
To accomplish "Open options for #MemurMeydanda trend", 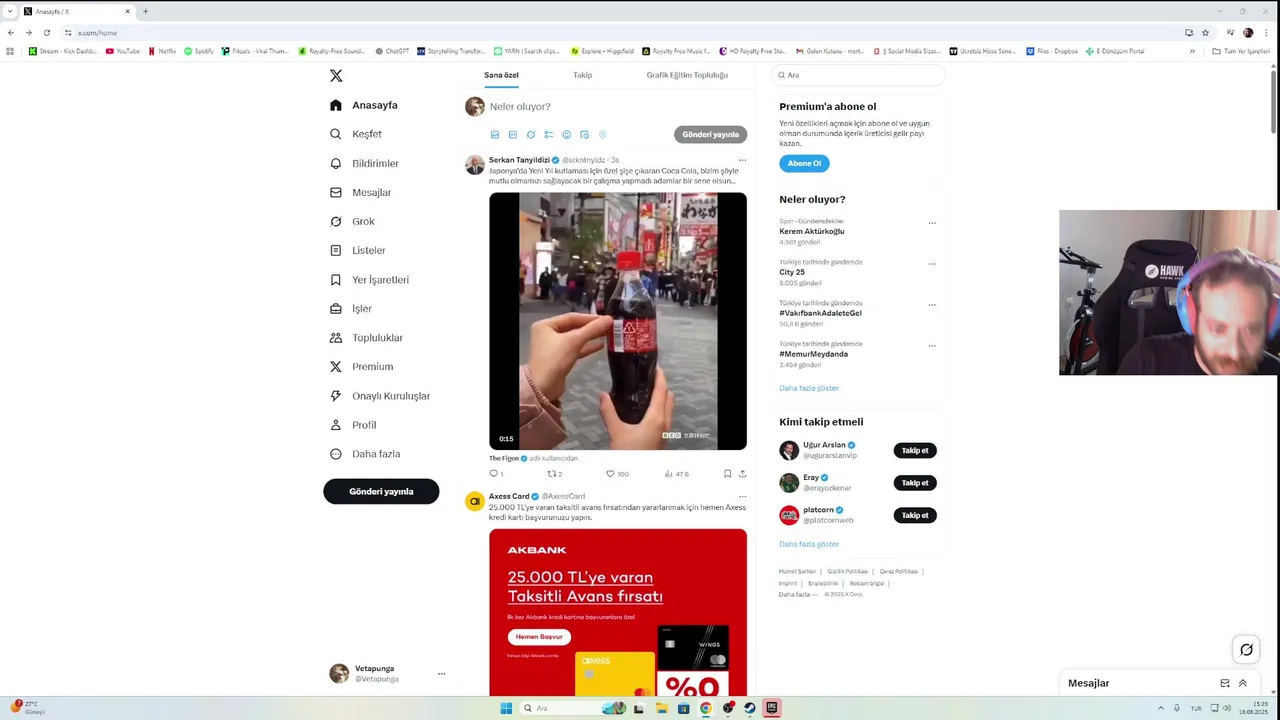I will pos(932,346).
